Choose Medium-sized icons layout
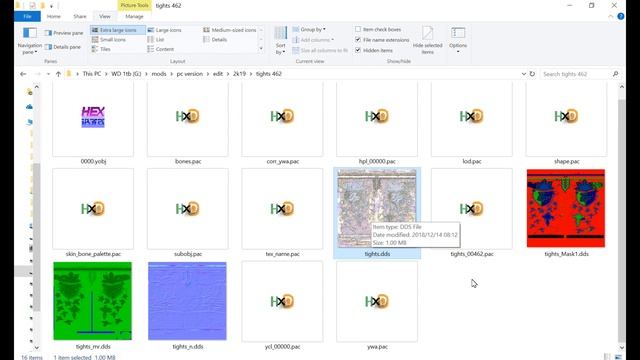 tap(230, 30)
